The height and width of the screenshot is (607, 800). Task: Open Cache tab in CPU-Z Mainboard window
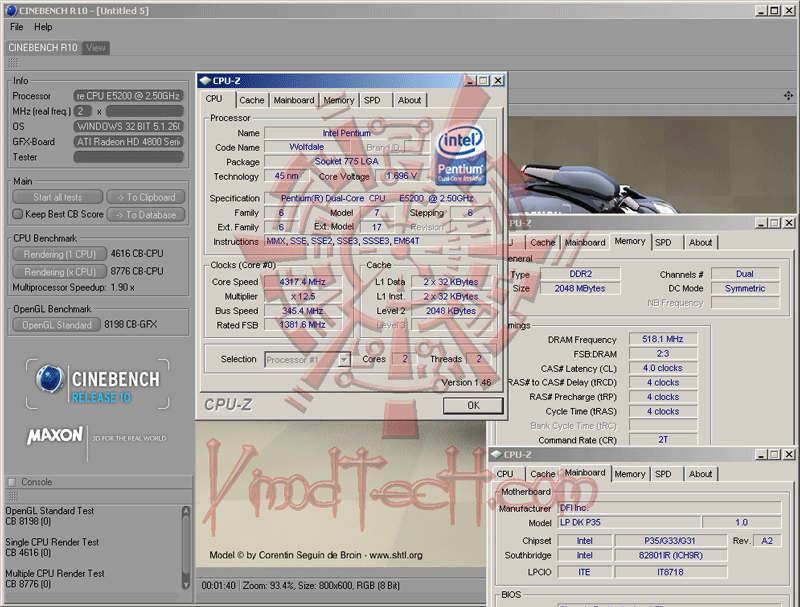point(543,474)
